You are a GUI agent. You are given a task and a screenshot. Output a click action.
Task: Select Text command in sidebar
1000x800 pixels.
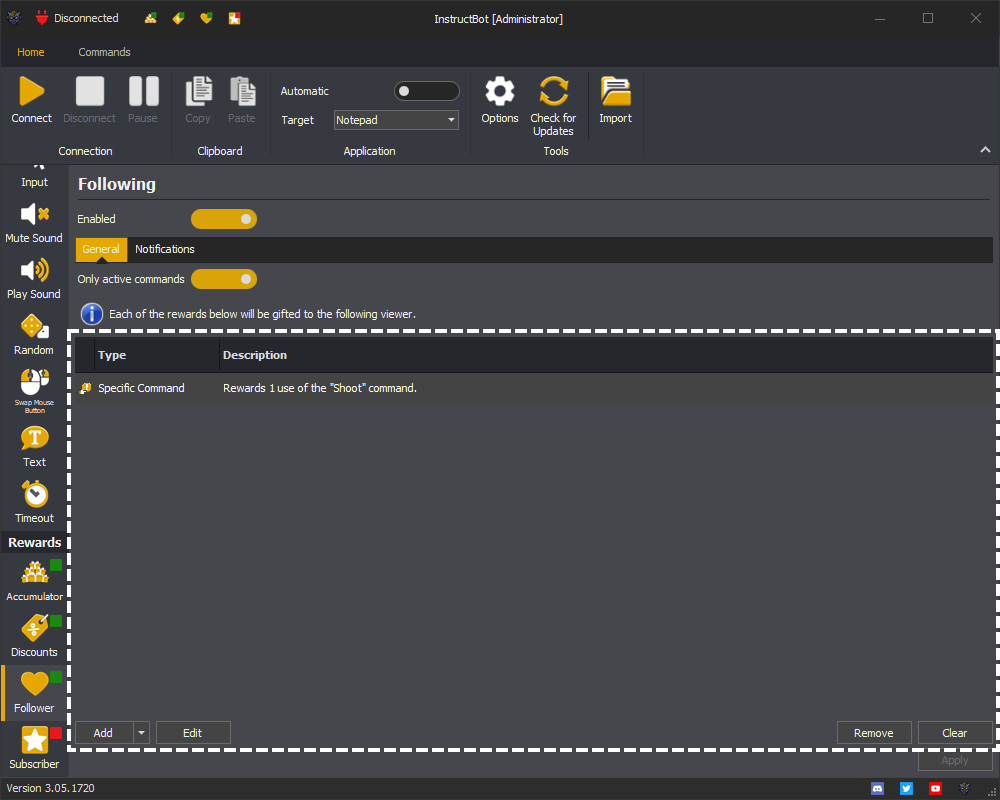34,448
